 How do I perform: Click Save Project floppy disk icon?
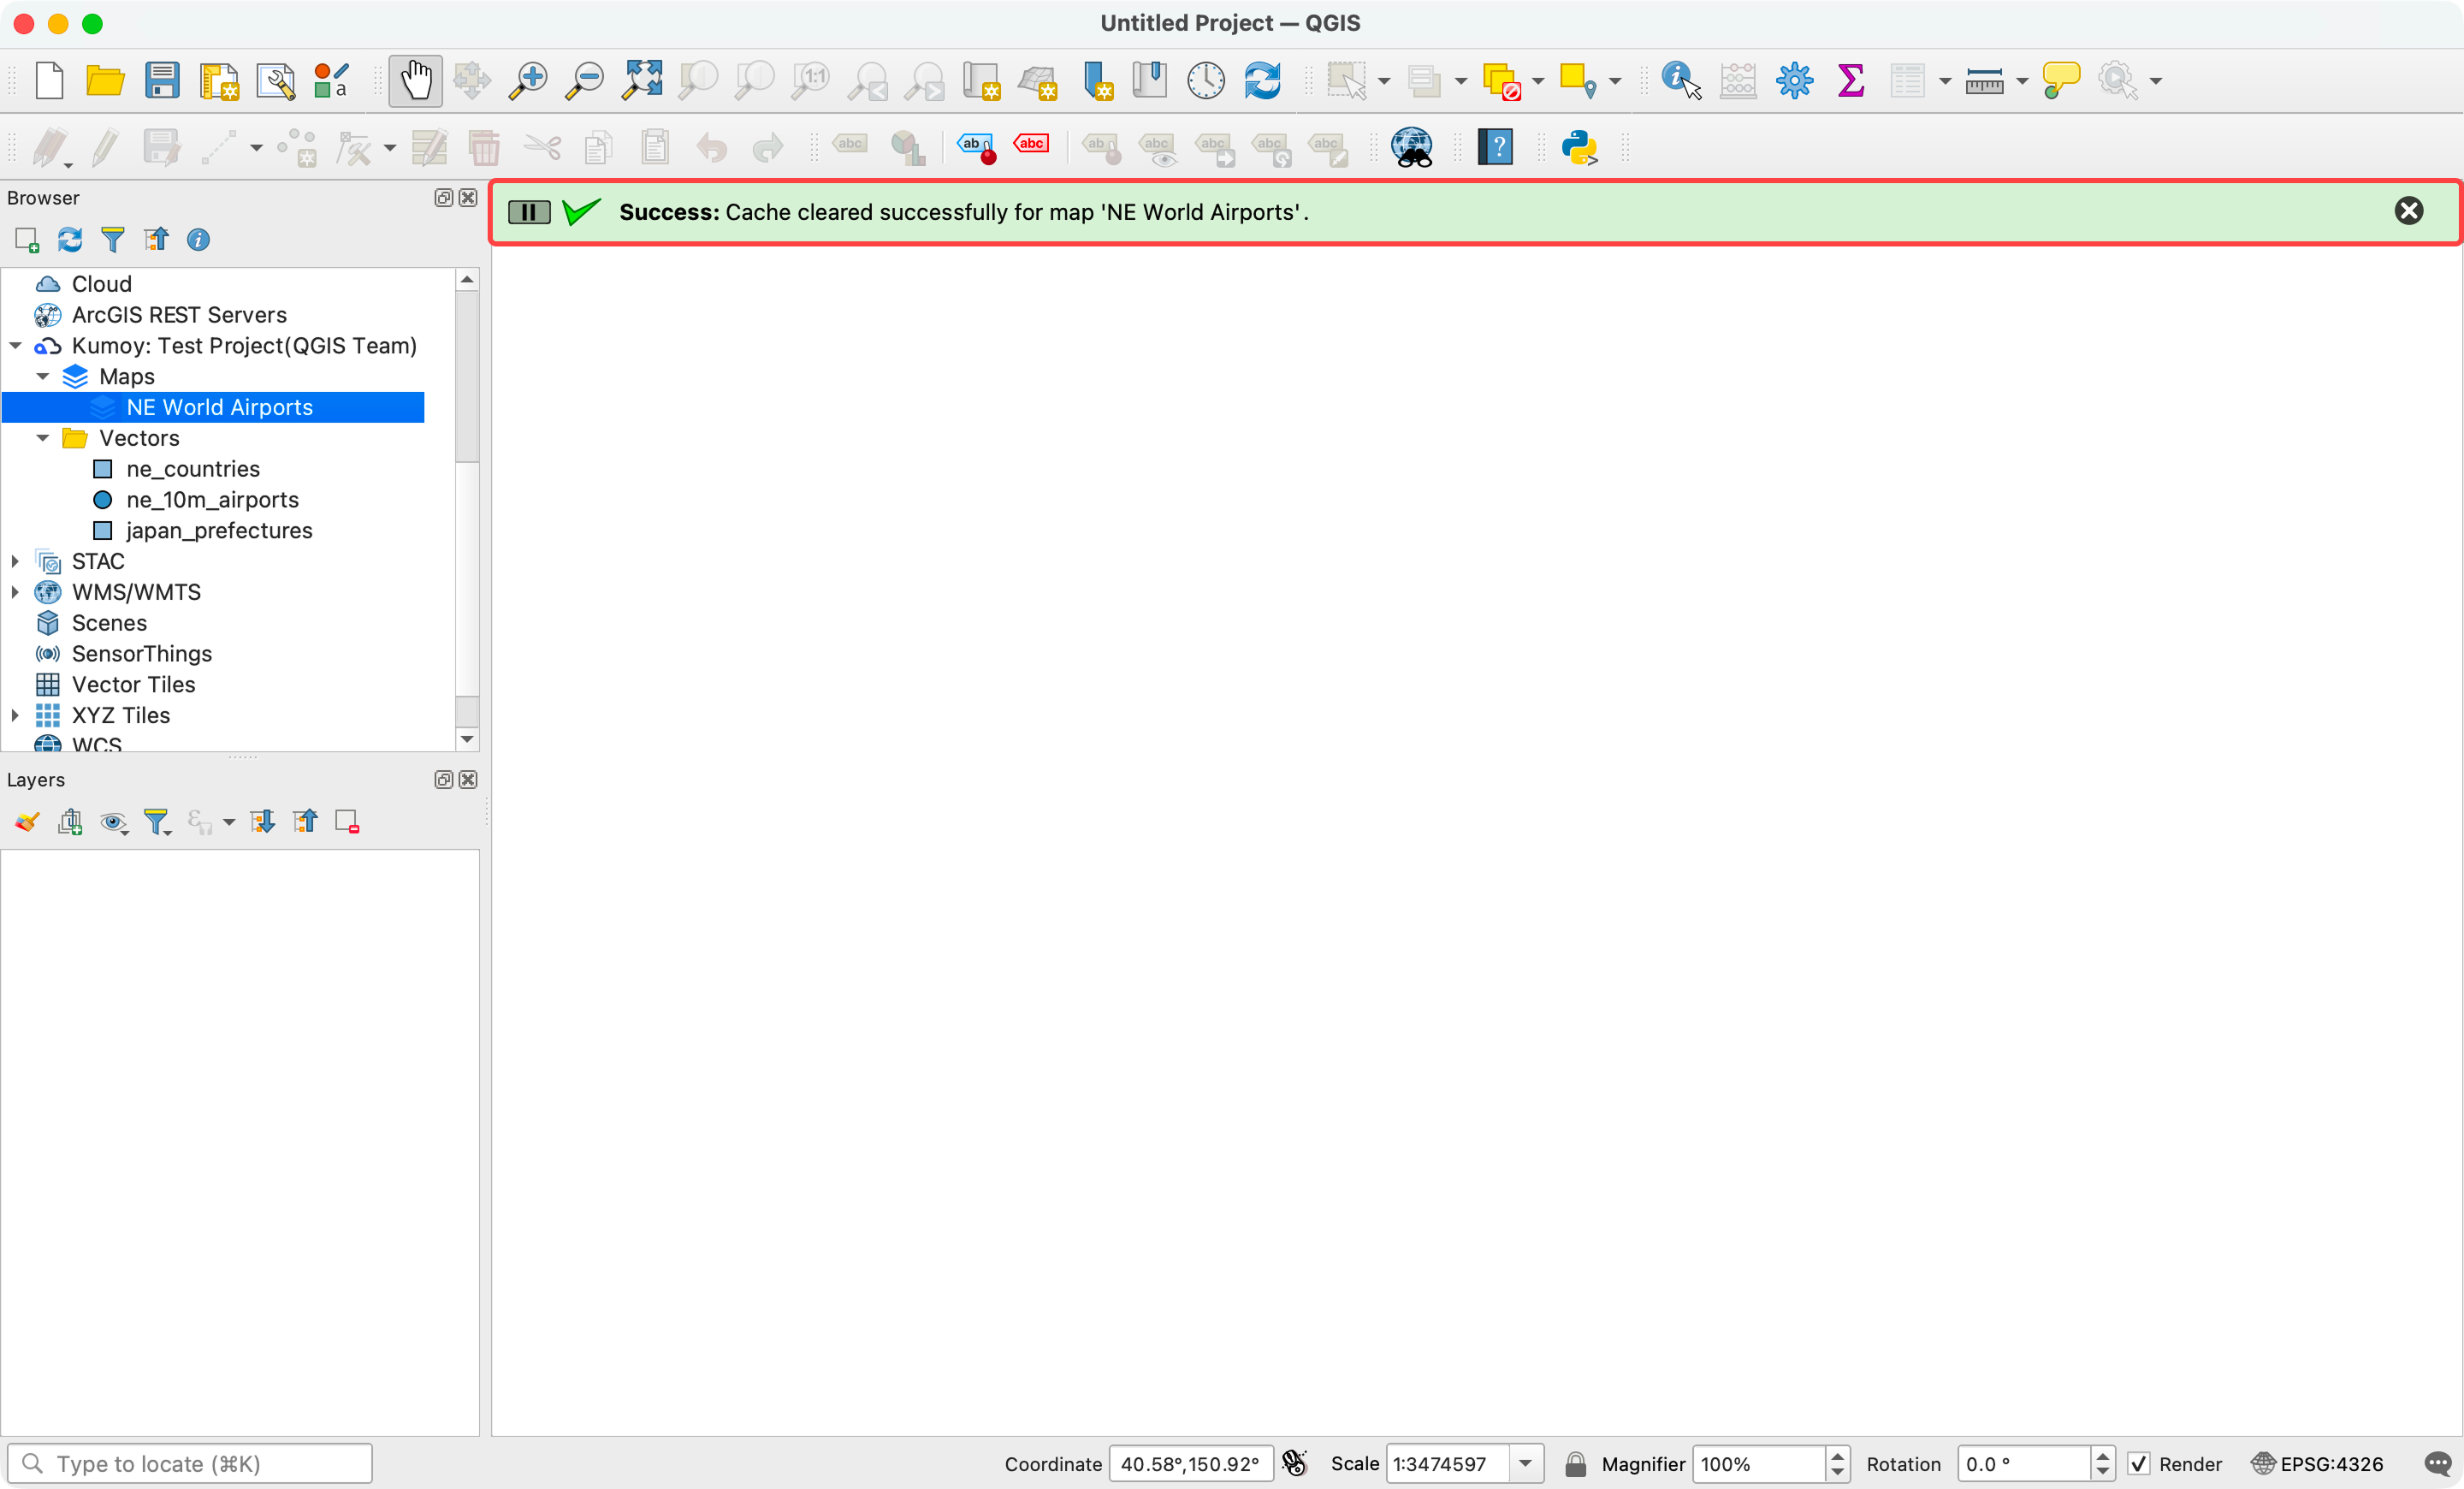click(x=161, y=80)
